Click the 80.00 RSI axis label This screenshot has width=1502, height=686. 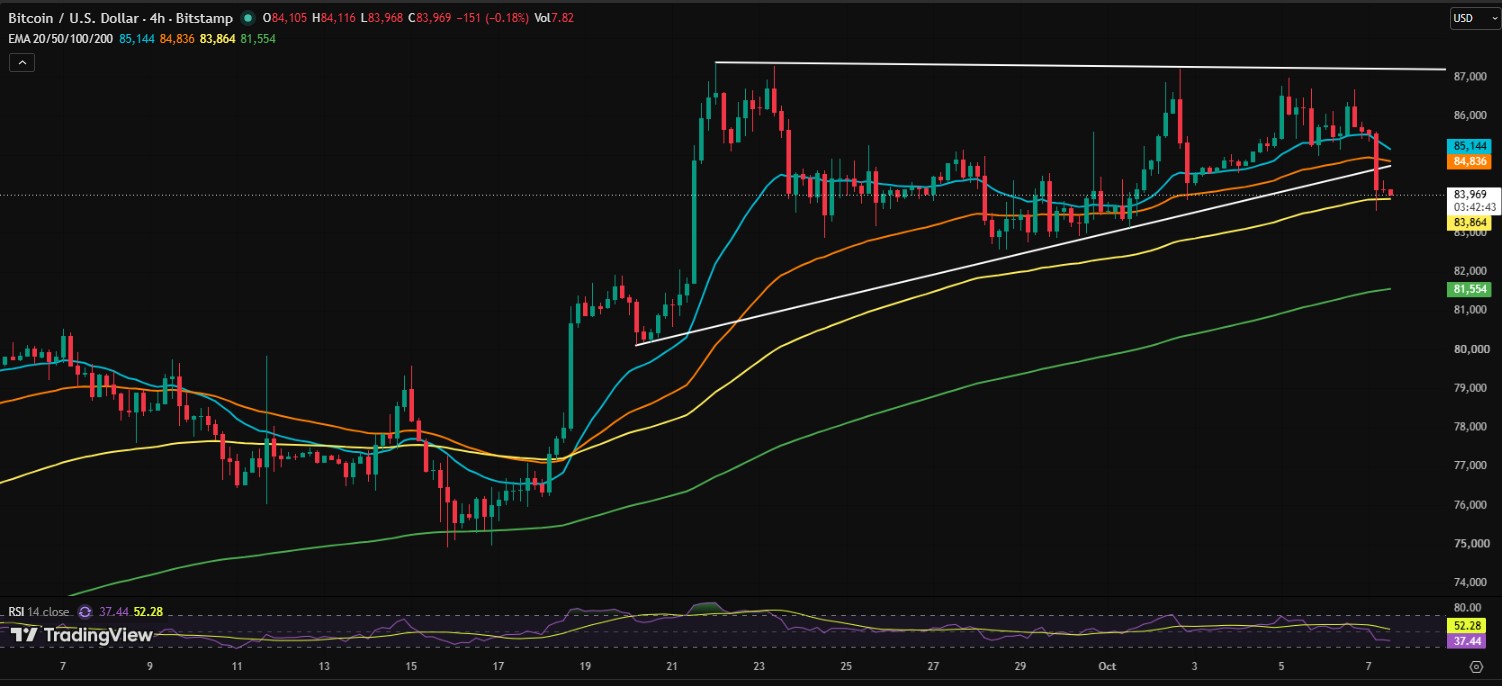pyautogui.click(x=1467, y=607)
